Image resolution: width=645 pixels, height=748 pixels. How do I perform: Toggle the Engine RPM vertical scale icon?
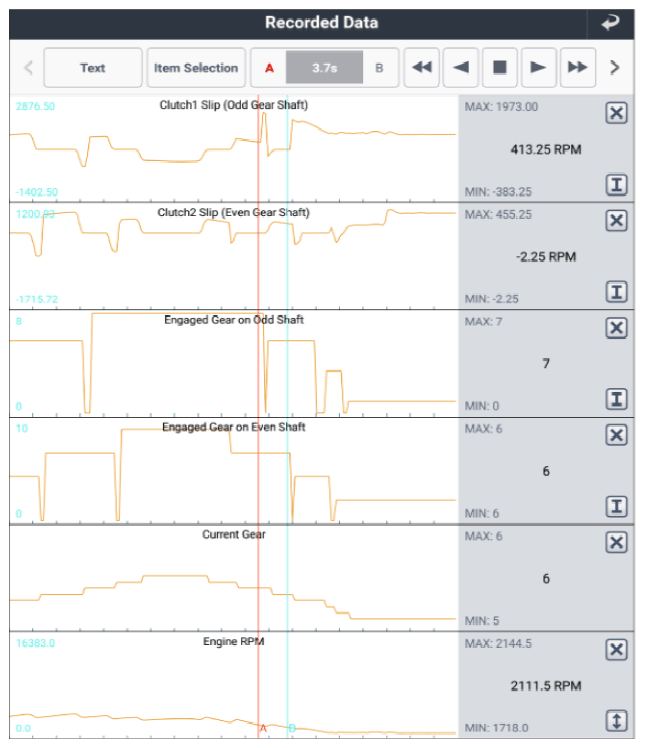pyautogui.click(x=616, y=721)
